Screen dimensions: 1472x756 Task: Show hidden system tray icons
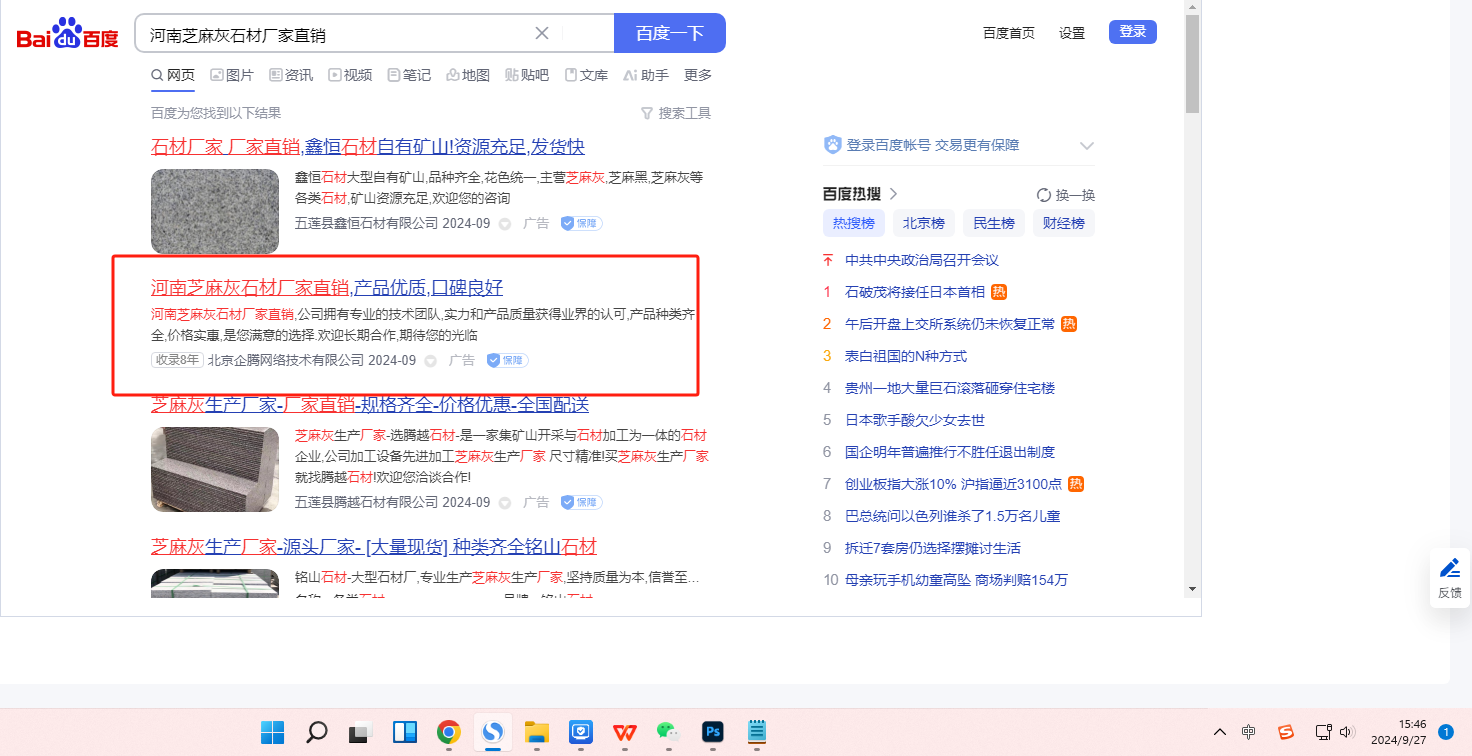pyautogui.click(x=1219, y=732)
